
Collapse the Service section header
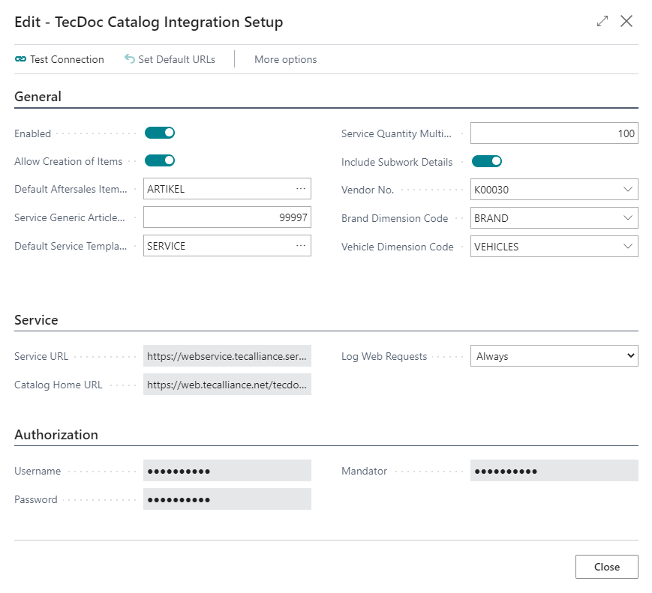(x=36, y=320)
